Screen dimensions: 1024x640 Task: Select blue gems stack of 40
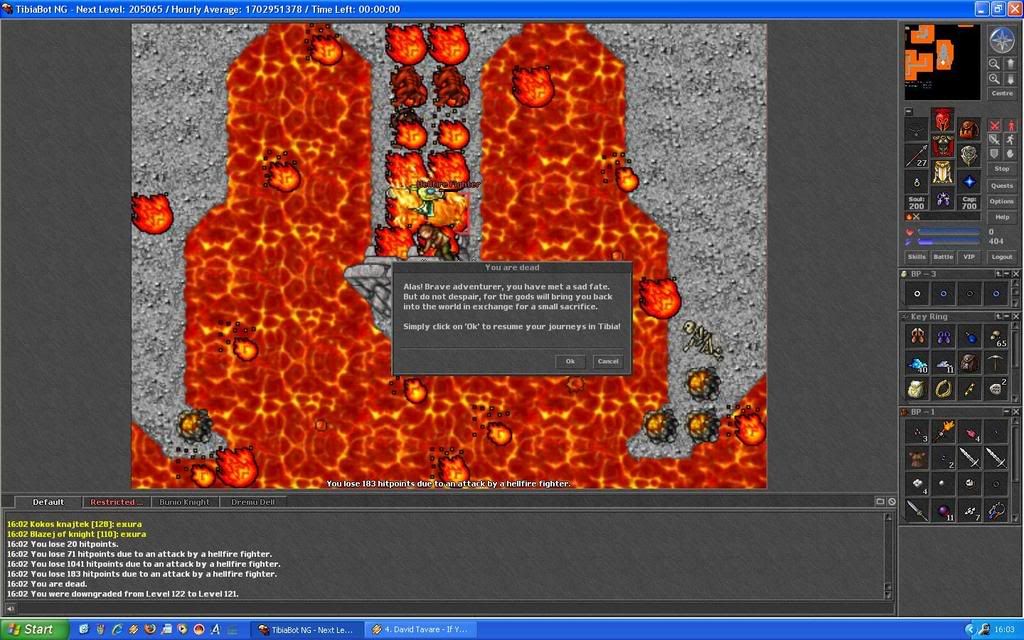(x=918, y=362)
